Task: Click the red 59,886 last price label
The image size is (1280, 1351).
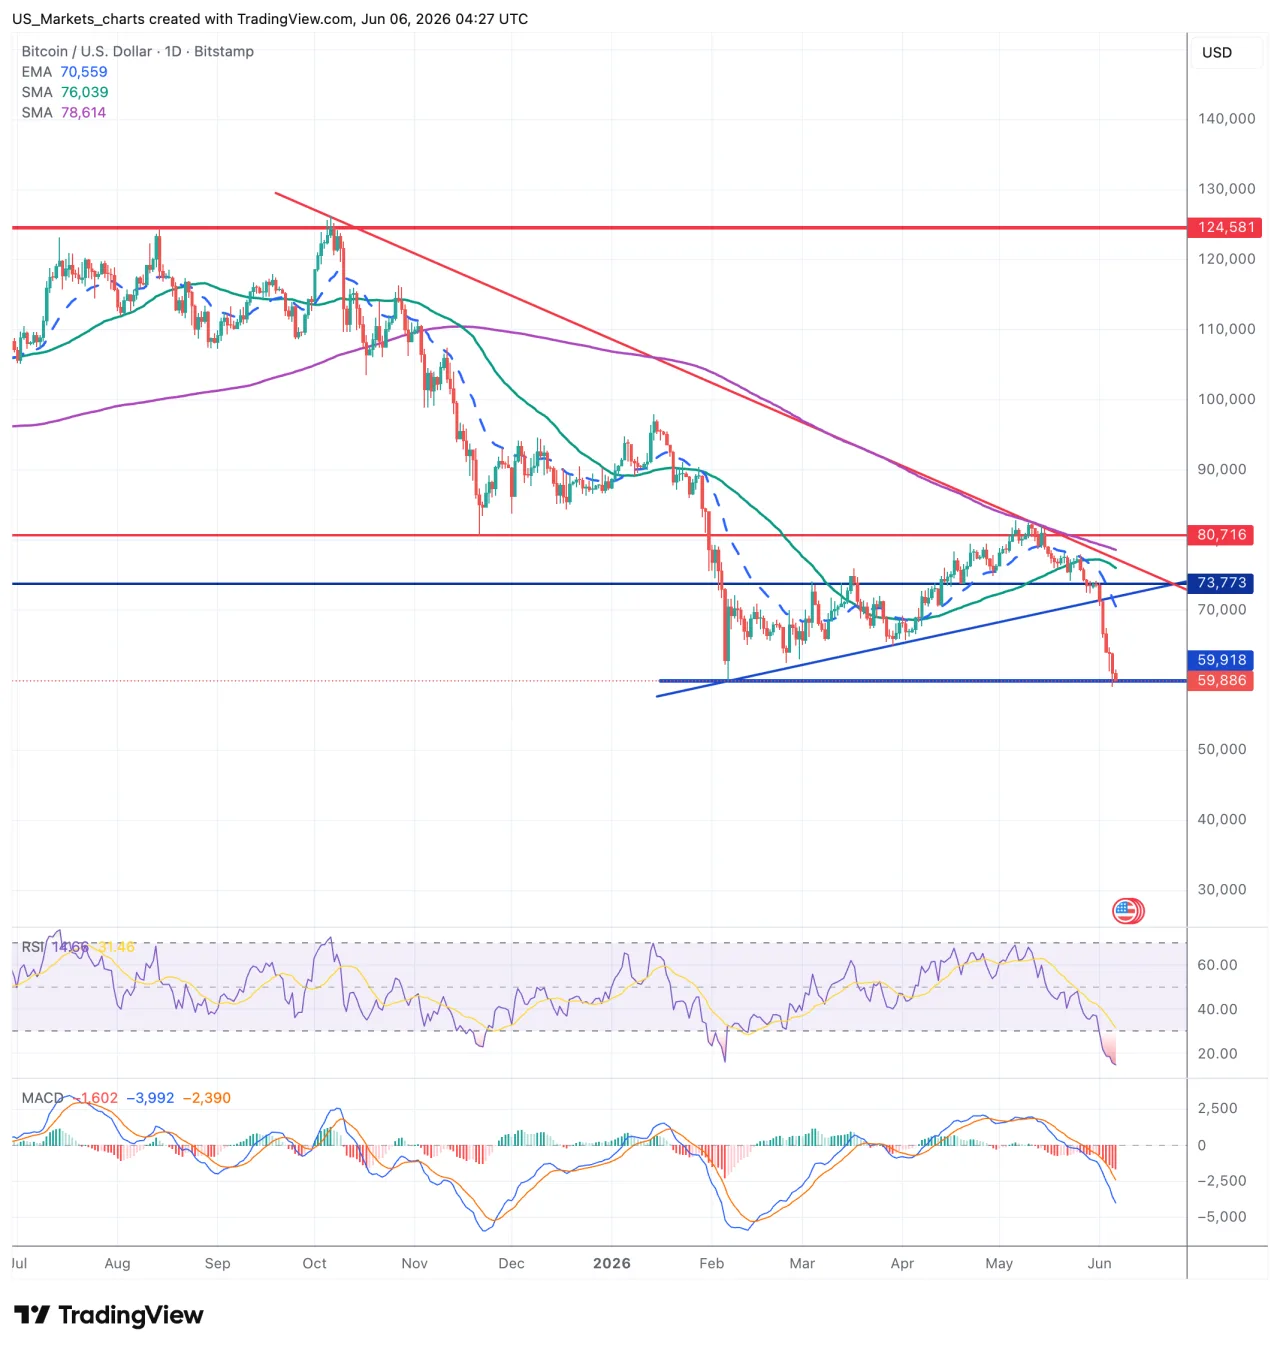Action: (x=1221, y=680)
